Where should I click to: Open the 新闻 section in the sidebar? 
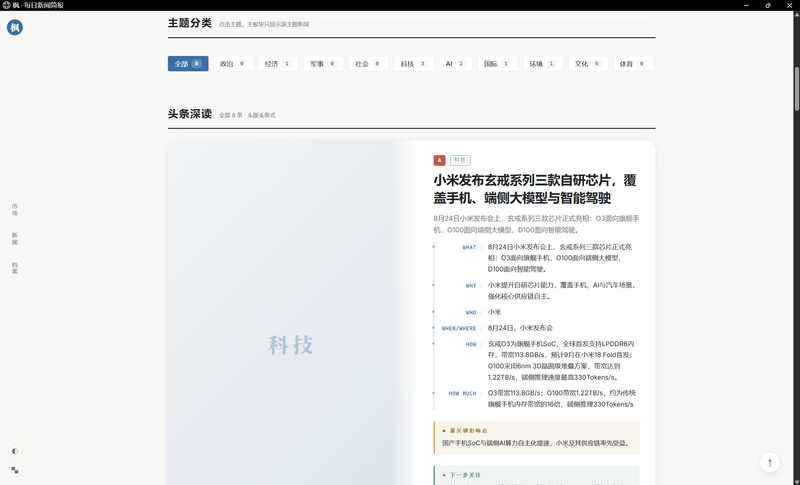(x=15, y=239)
